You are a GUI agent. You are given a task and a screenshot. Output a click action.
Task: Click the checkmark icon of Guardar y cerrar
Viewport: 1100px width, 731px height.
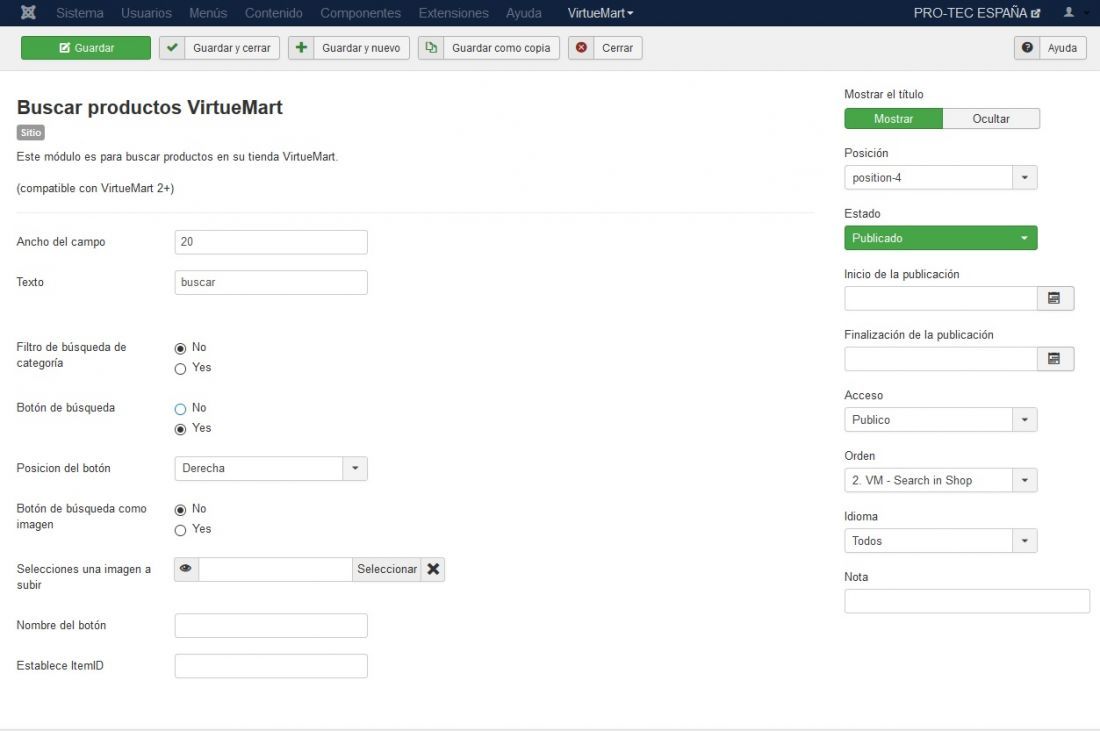[x=172, y=48]
